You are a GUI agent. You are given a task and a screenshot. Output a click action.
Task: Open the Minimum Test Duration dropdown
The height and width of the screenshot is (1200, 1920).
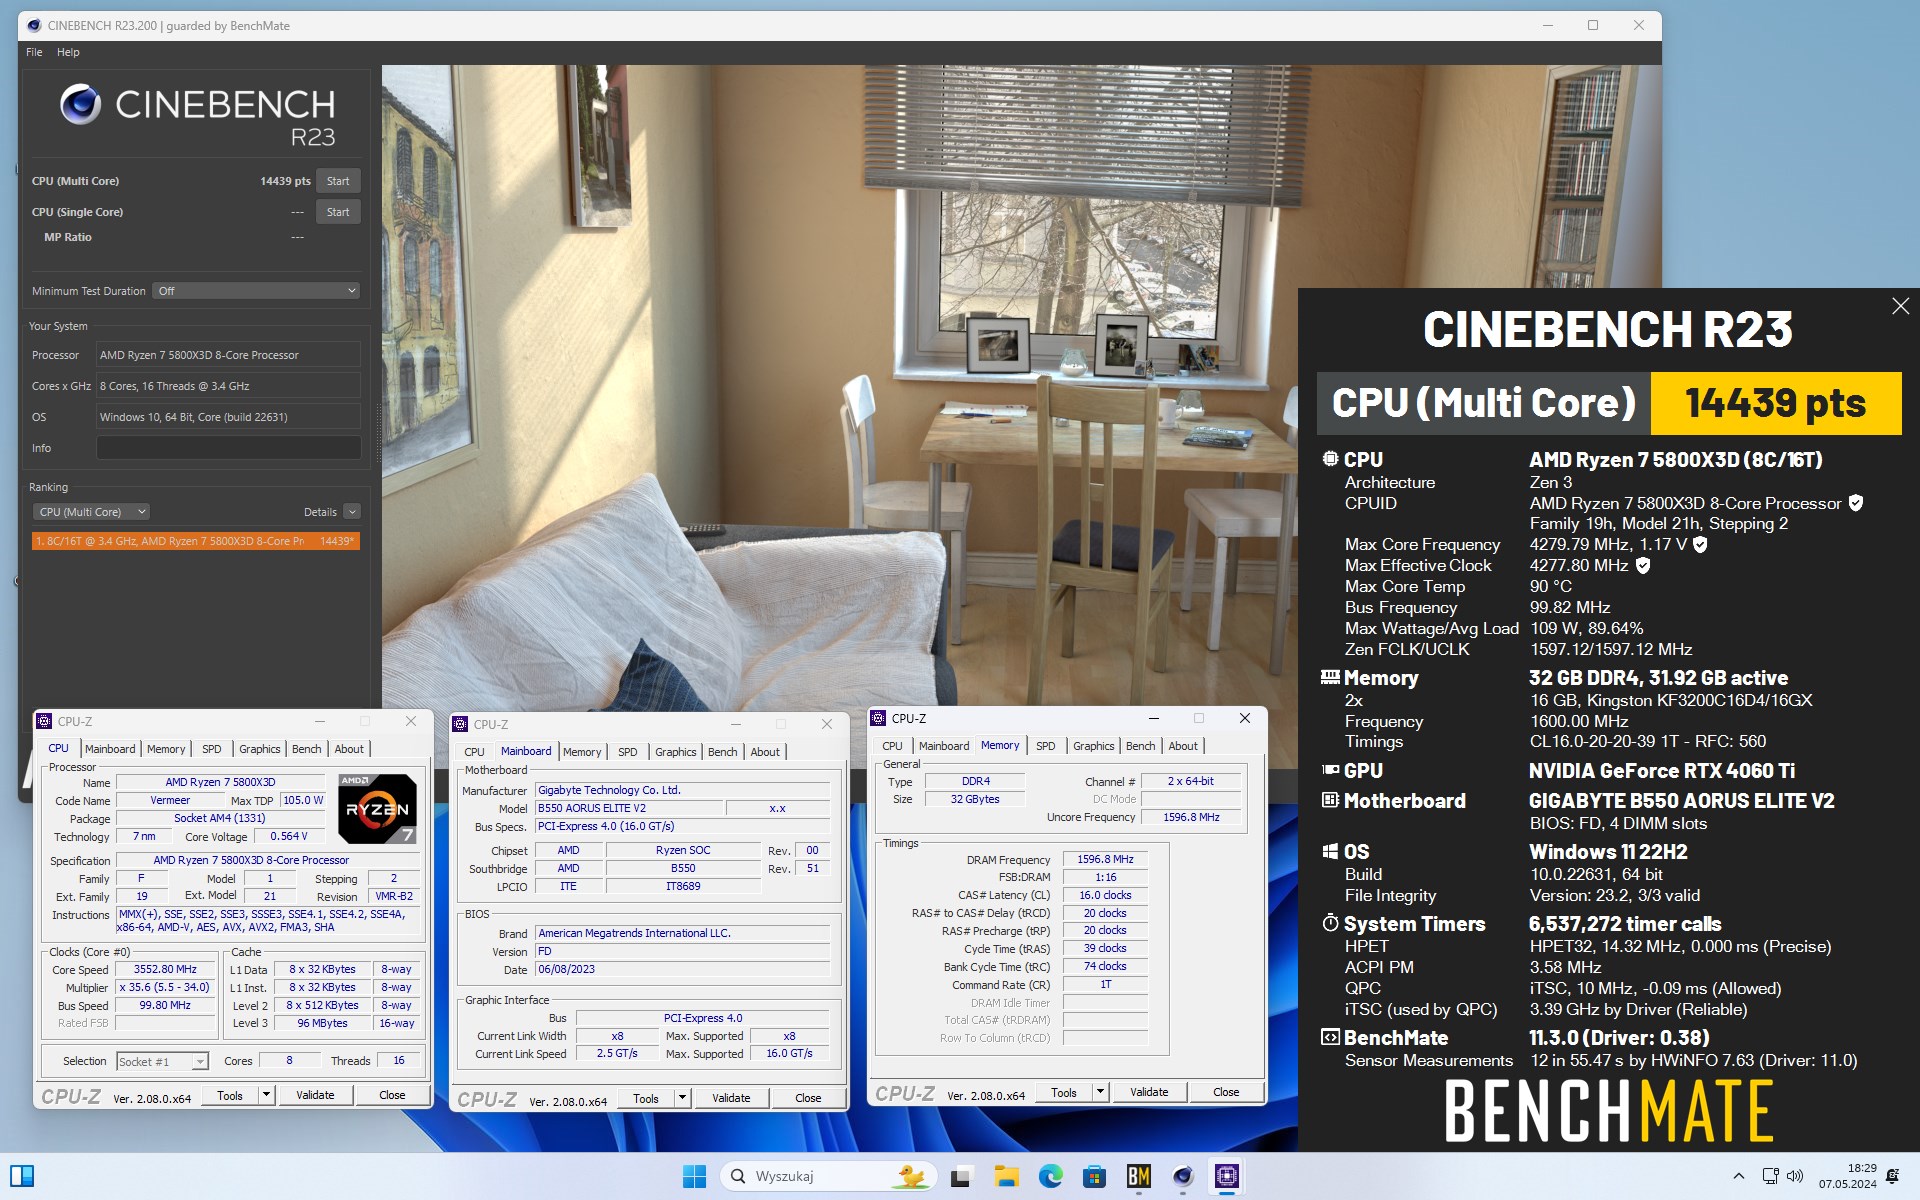tap(256, 291)
